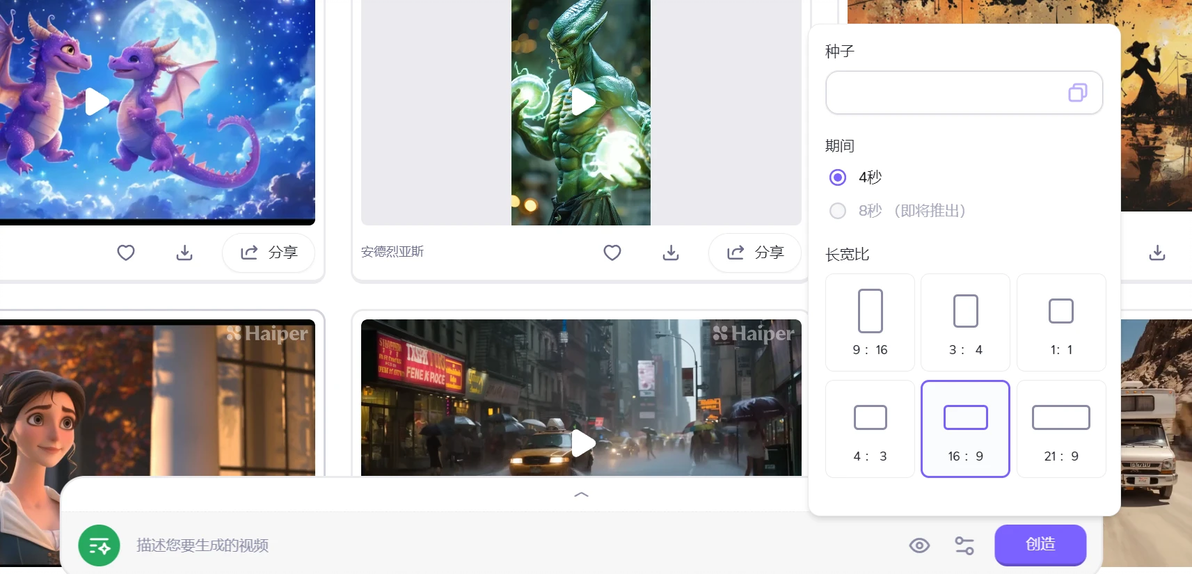Open the orange silhouette artwork thumbnail
The width and height of the screenshot is (1192, 574).
(x=1156, y=106)
